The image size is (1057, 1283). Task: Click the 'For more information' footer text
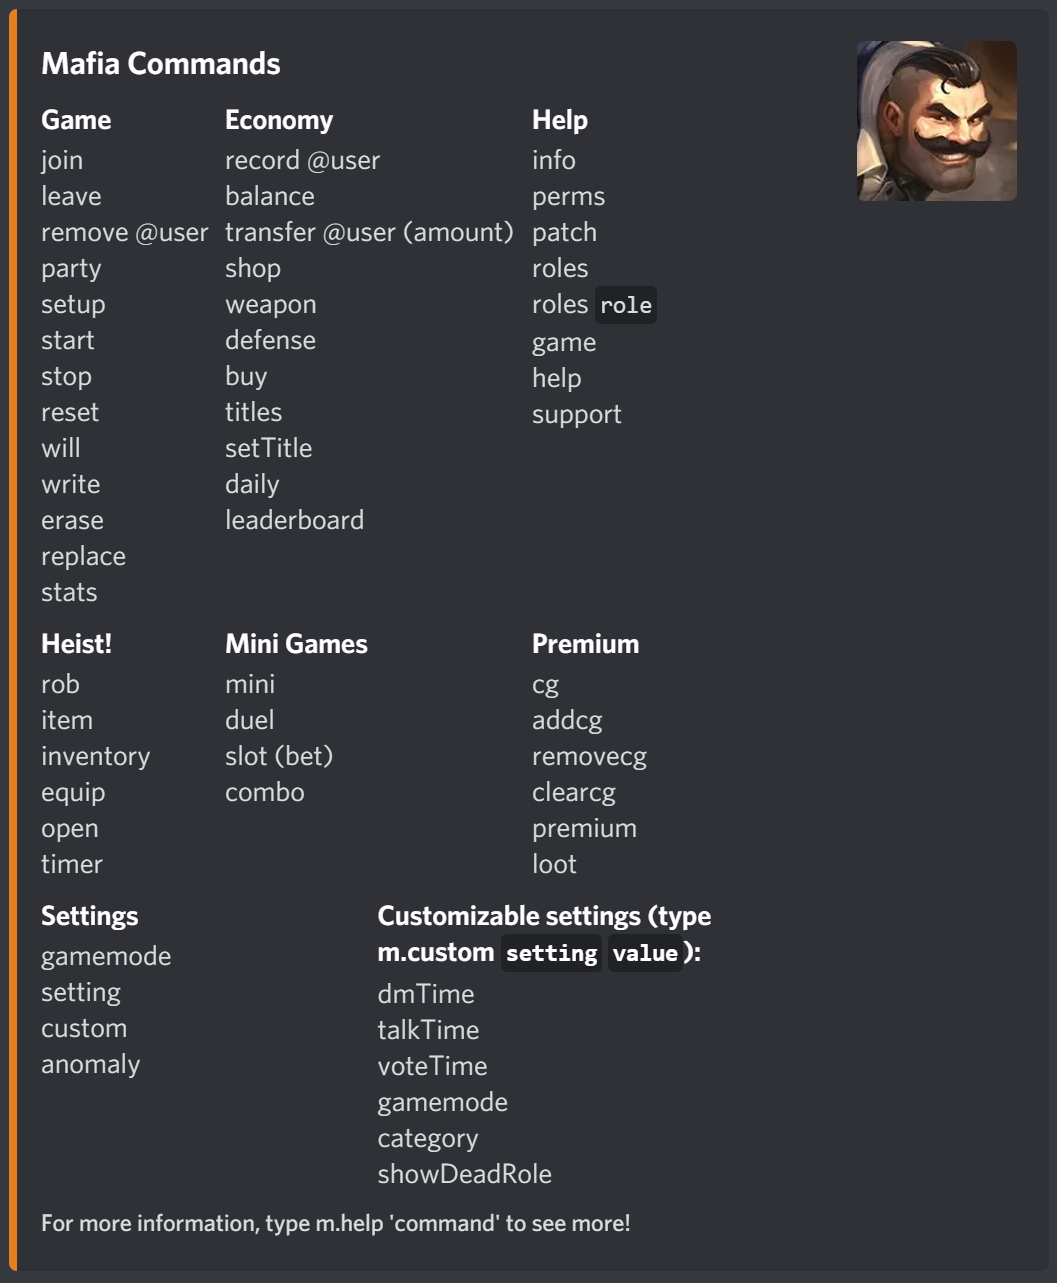335,1224
